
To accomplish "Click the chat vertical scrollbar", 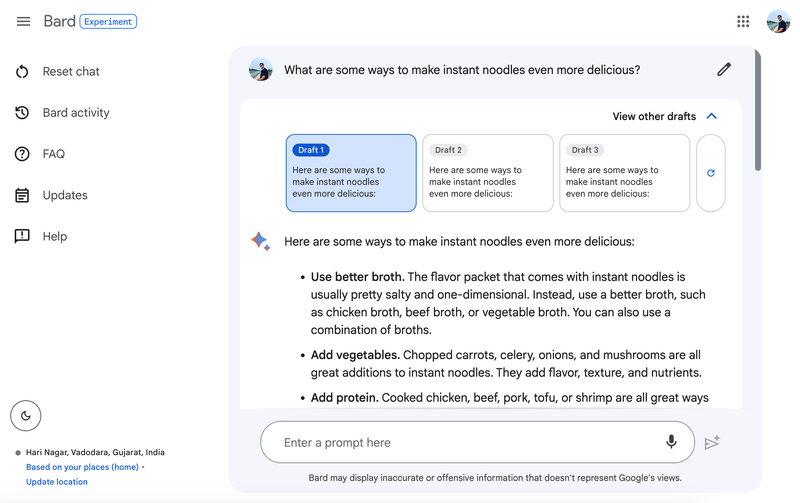I will (758, 110).
